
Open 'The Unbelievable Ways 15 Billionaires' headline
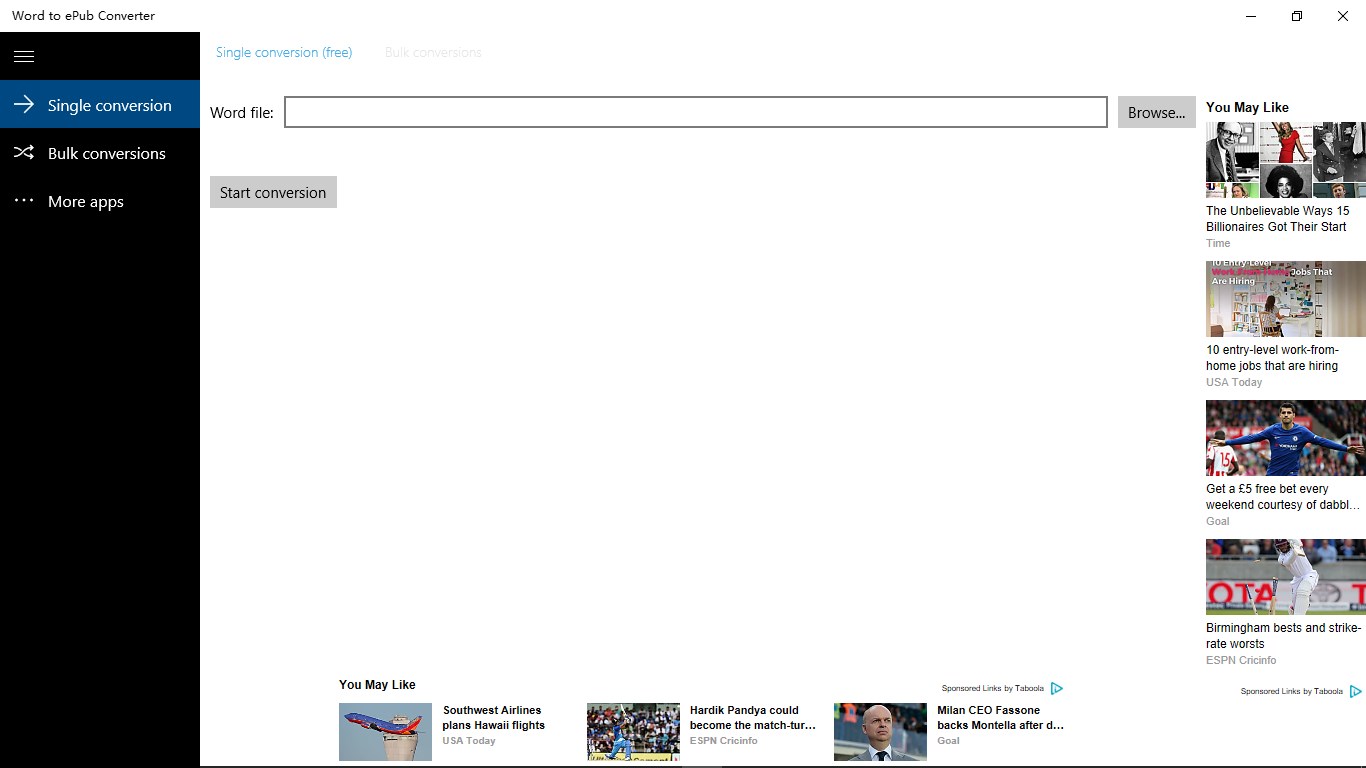(1278, 219)
